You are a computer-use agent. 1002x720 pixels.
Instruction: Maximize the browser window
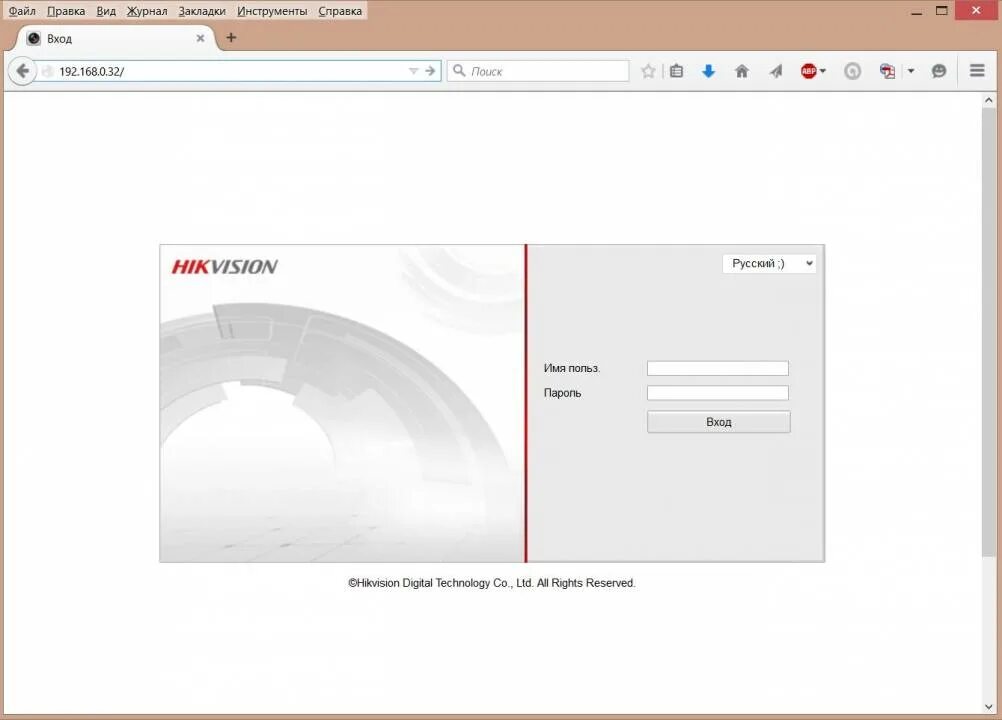click(x=941, y=11)
